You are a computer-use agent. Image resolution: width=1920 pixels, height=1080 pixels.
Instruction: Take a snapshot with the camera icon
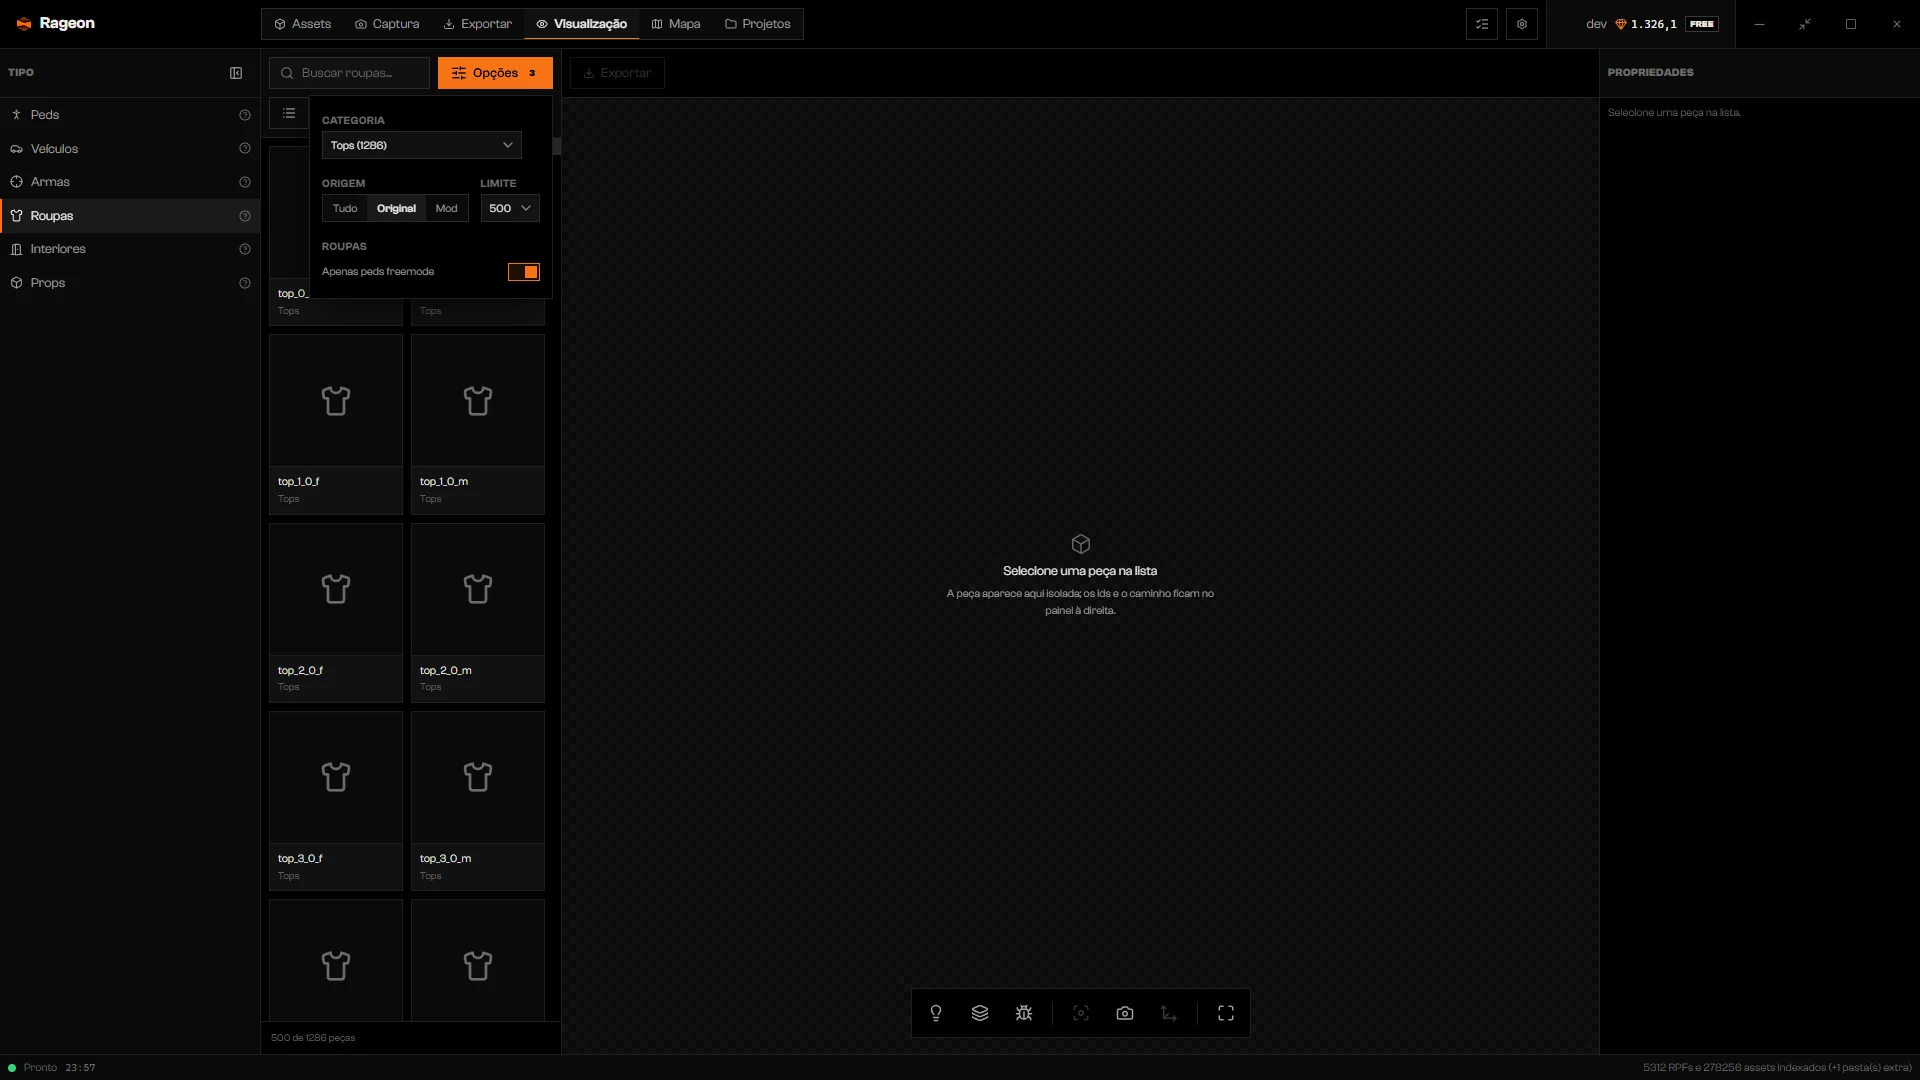[1125, 1013]
